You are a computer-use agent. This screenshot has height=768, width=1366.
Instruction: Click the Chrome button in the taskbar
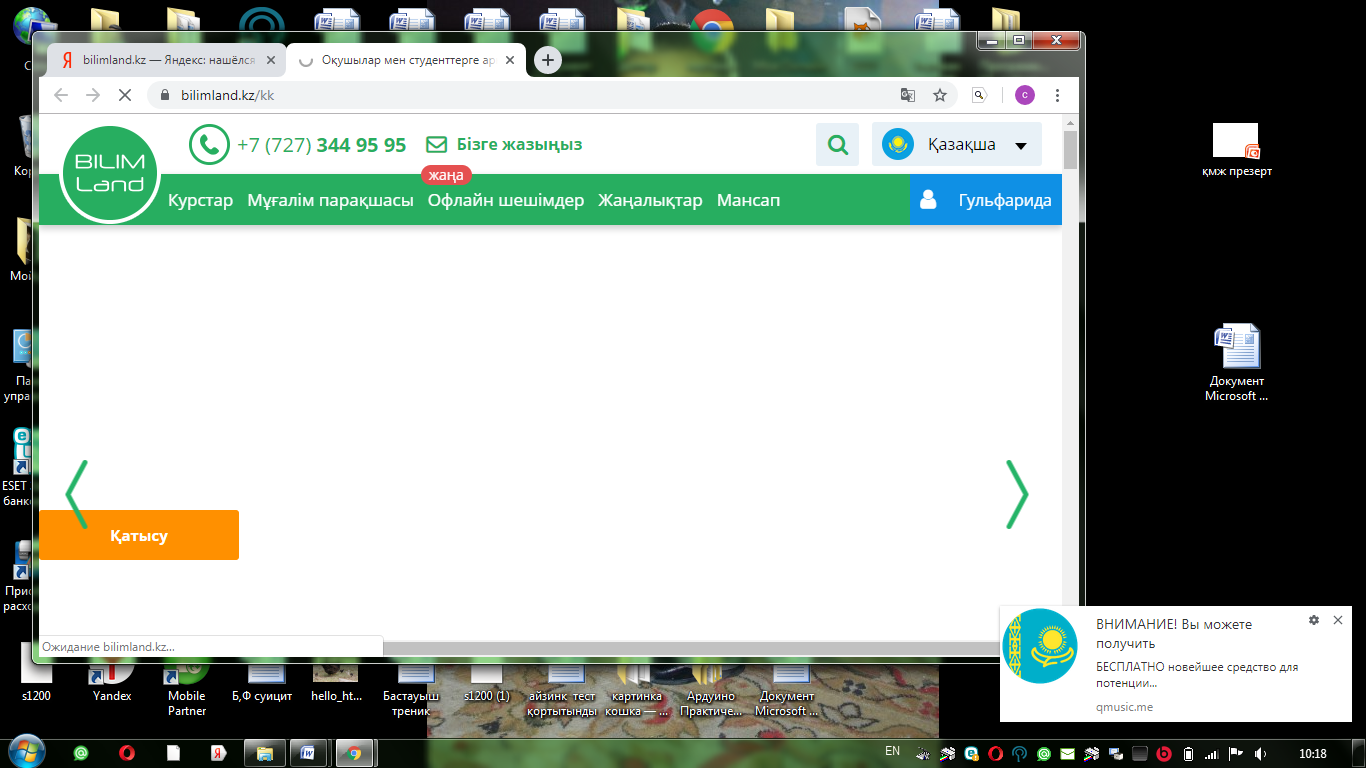point(354,753)
